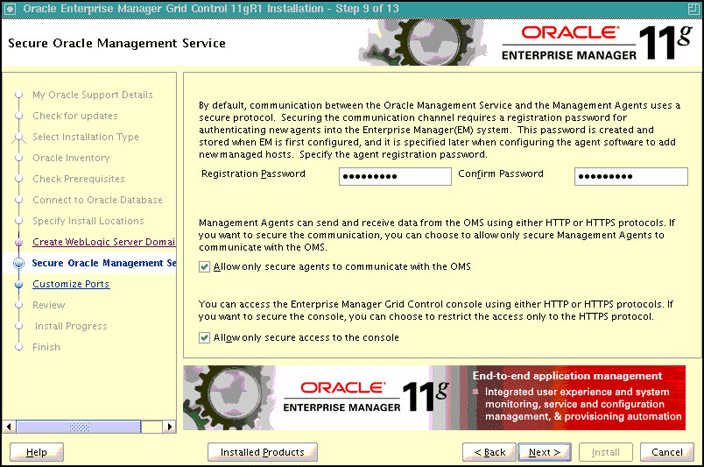Image resolution: width=704 pixels, height=467 pixels.
Task: Click the Connect to Oracle Database step
Action: [x=97, y=200]
